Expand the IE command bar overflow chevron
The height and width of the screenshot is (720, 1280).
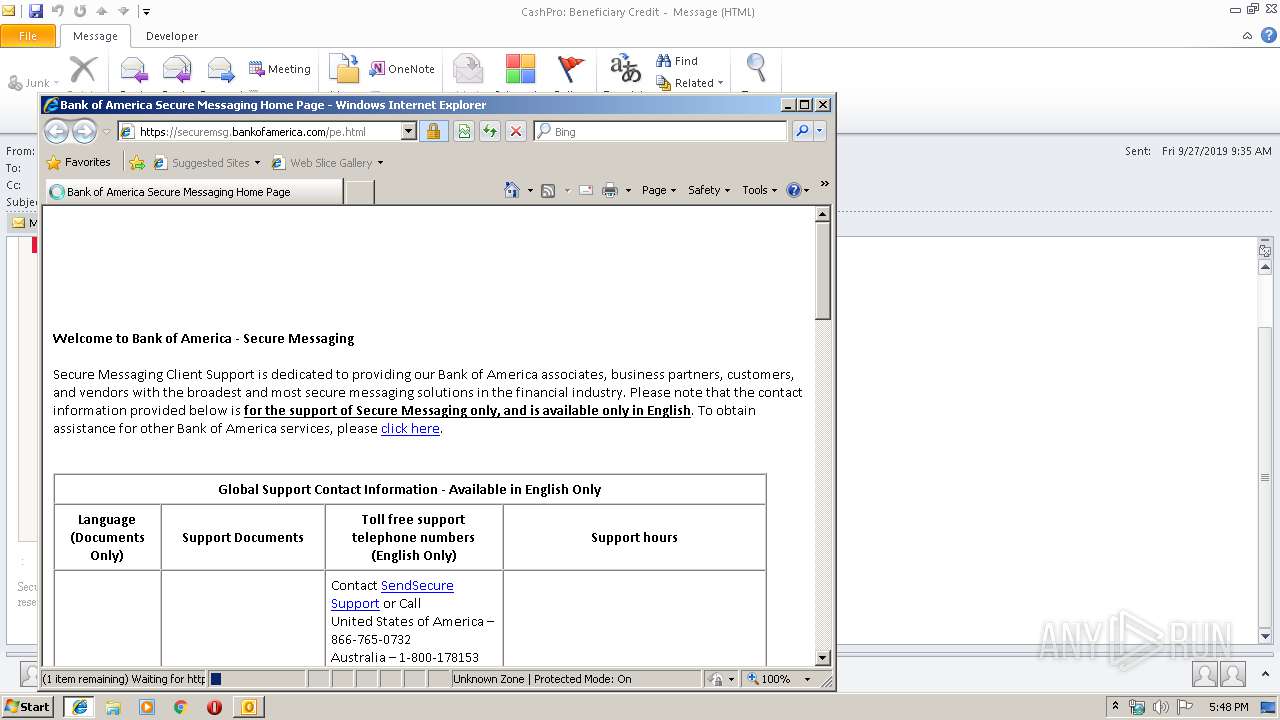pos(825,184)
